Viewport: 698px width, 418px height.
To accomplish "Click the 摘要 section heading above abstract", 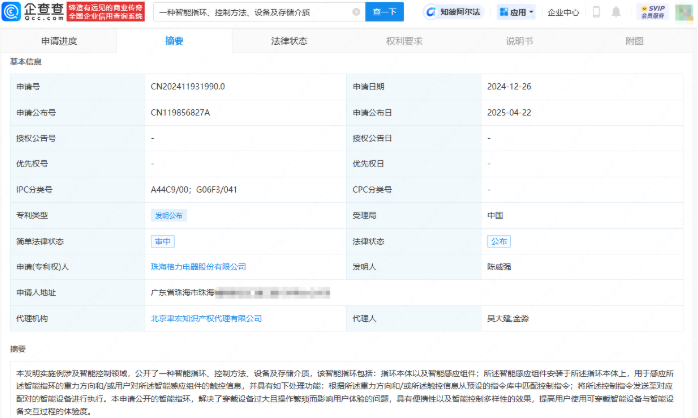I will 18,349.
